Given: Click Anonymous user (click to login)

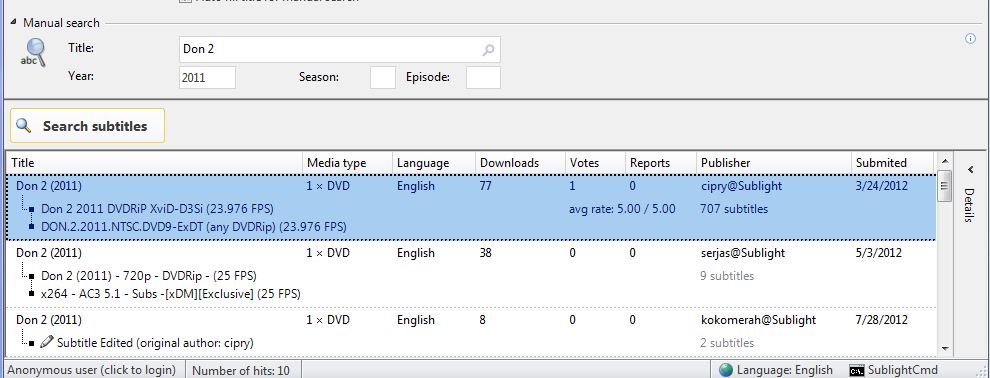Looking at the screenshot, I should [x=91, y=370].
